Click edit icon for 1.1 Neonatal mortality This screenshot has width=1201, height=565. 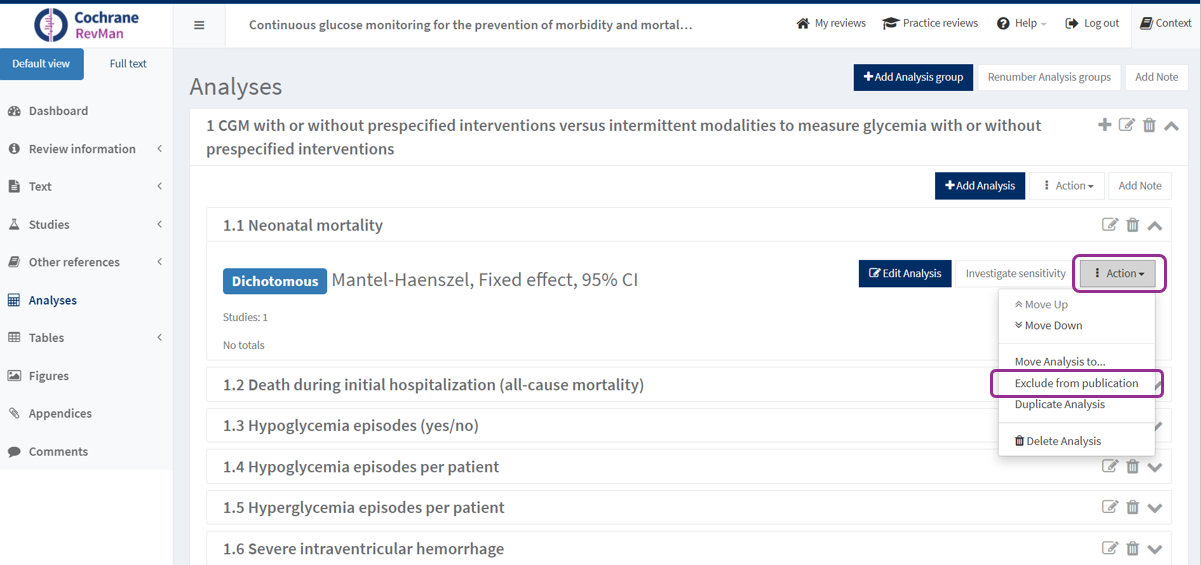click(1110, 225)
